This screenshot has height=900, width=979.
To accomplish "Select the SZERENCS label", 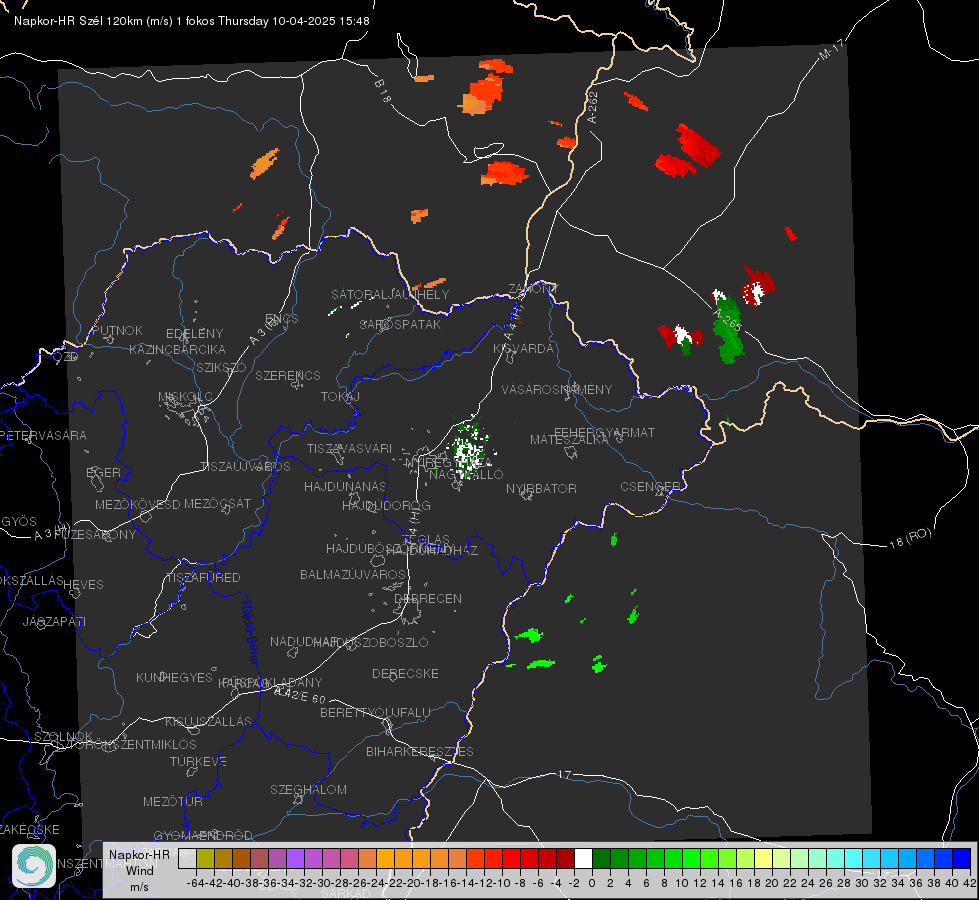I will point(288,375).
